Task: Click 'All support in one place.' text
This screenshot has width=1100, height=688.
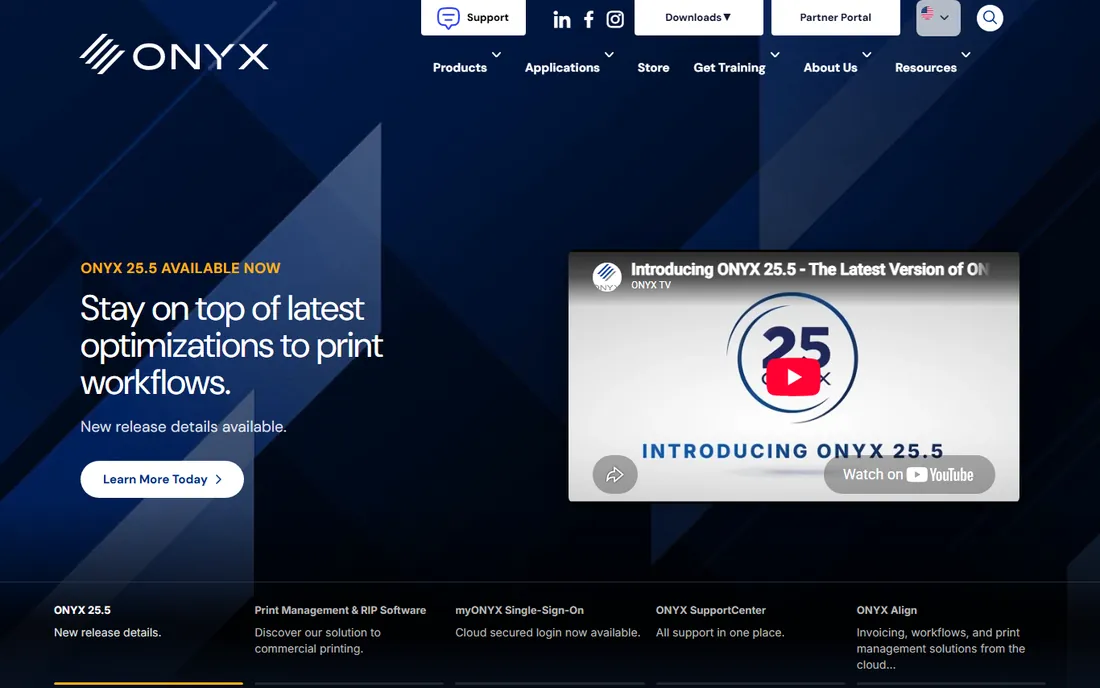Action: point(720,633)
